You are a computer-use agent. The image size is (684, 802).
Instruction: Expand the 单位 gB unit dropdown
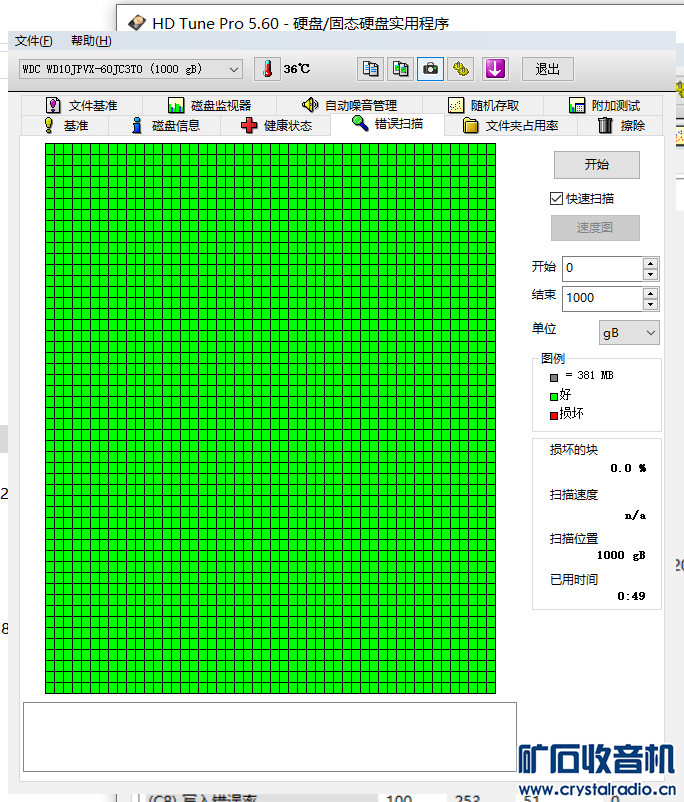click(629, 333)
